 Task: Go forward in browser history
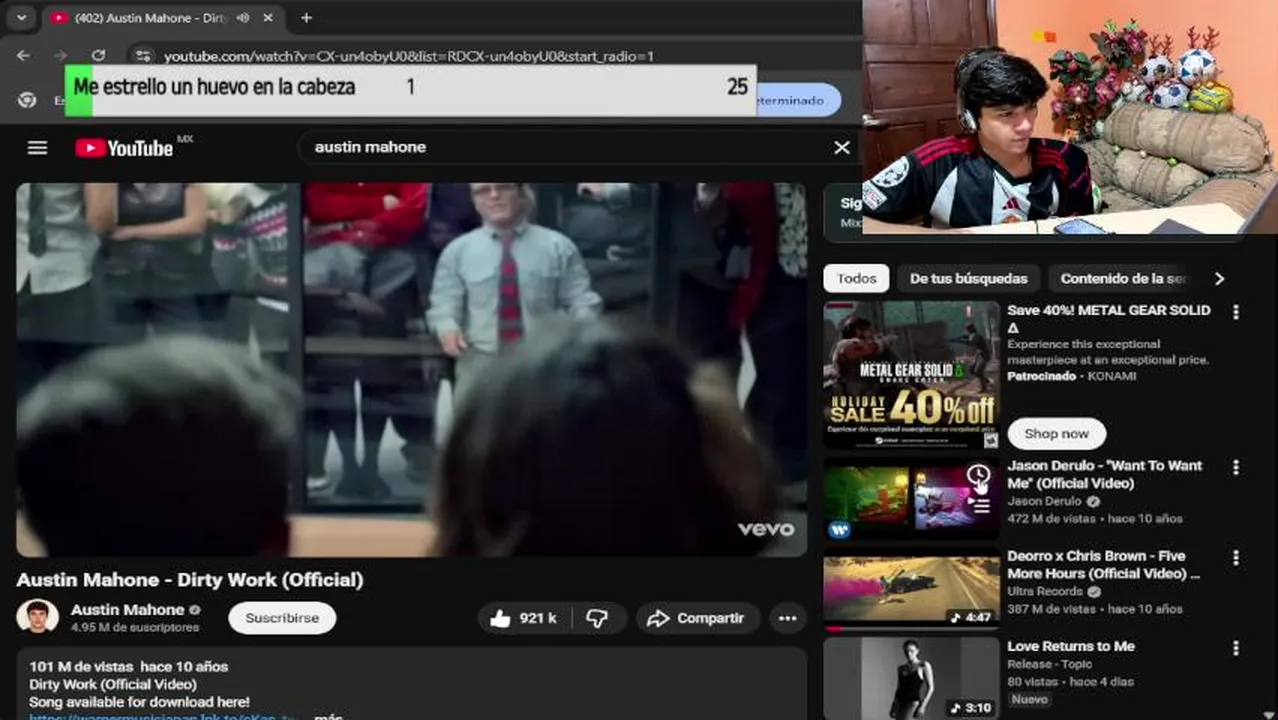pyautogui.click(x=61, y=56)
